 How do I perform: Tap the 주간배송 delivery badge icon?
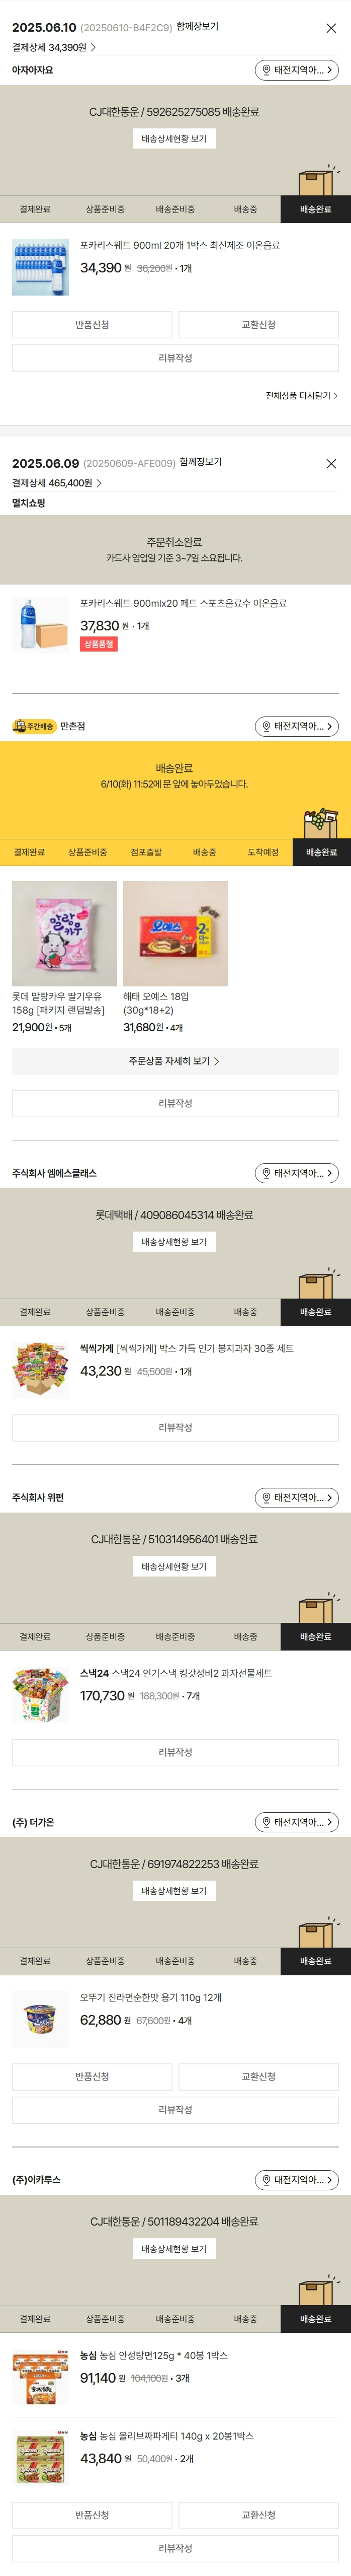(x=34, y=726)
